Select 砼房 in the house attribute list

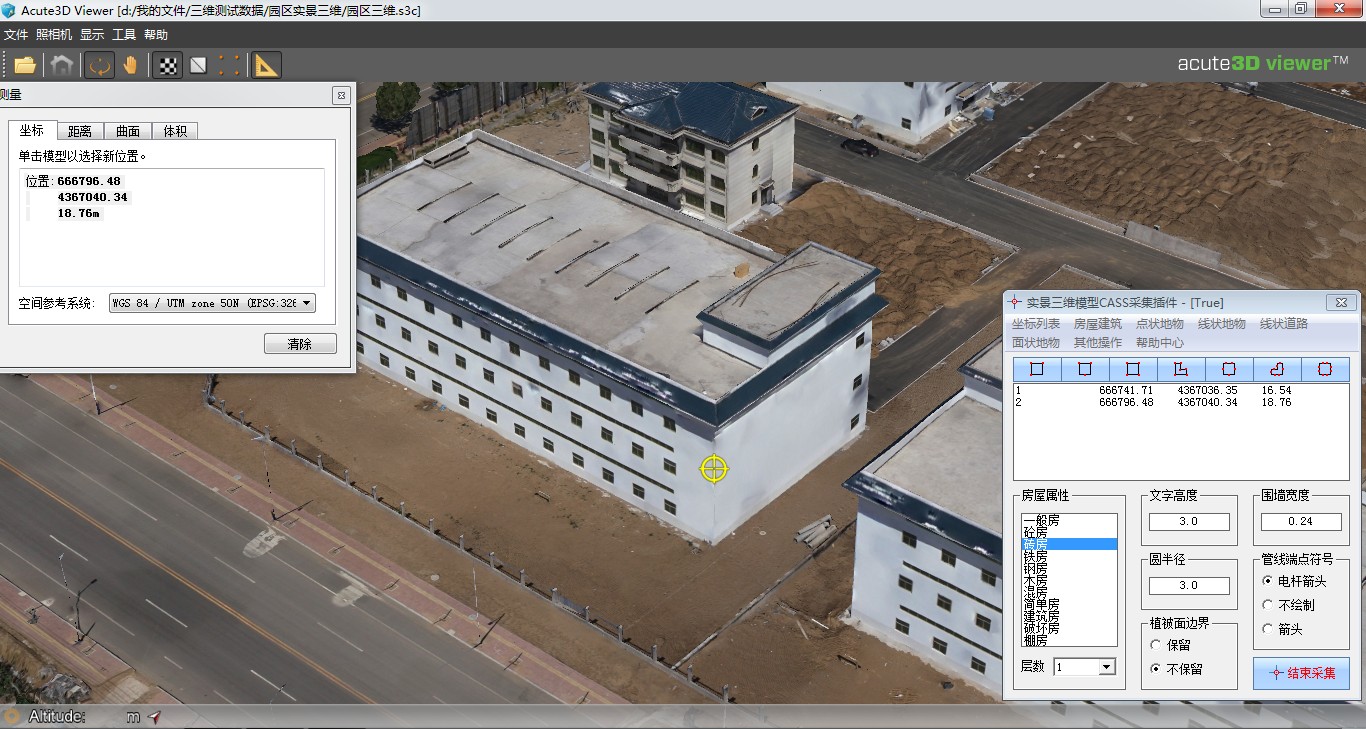[x=1068, y=533]
